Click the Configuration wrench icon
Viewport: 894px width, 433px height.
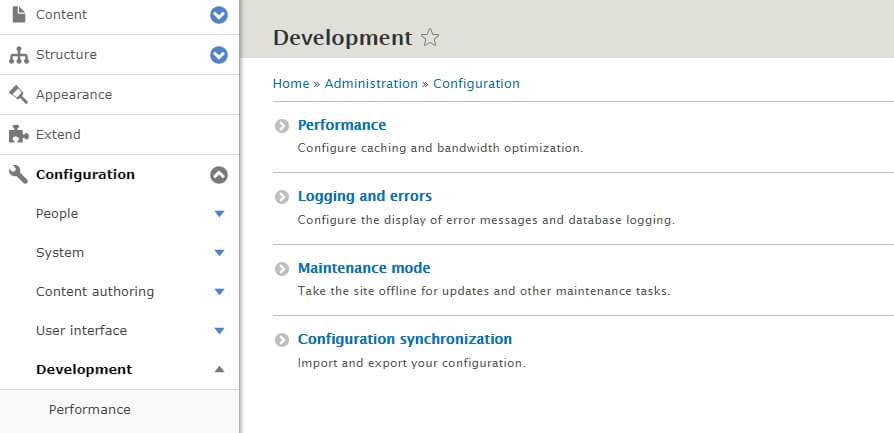point(18,175)
